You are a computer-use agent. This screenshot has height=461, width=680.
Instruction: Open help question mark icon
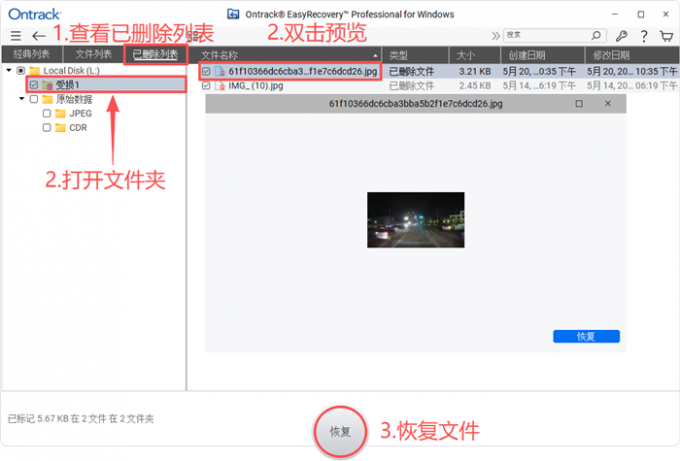coord(644,36)
